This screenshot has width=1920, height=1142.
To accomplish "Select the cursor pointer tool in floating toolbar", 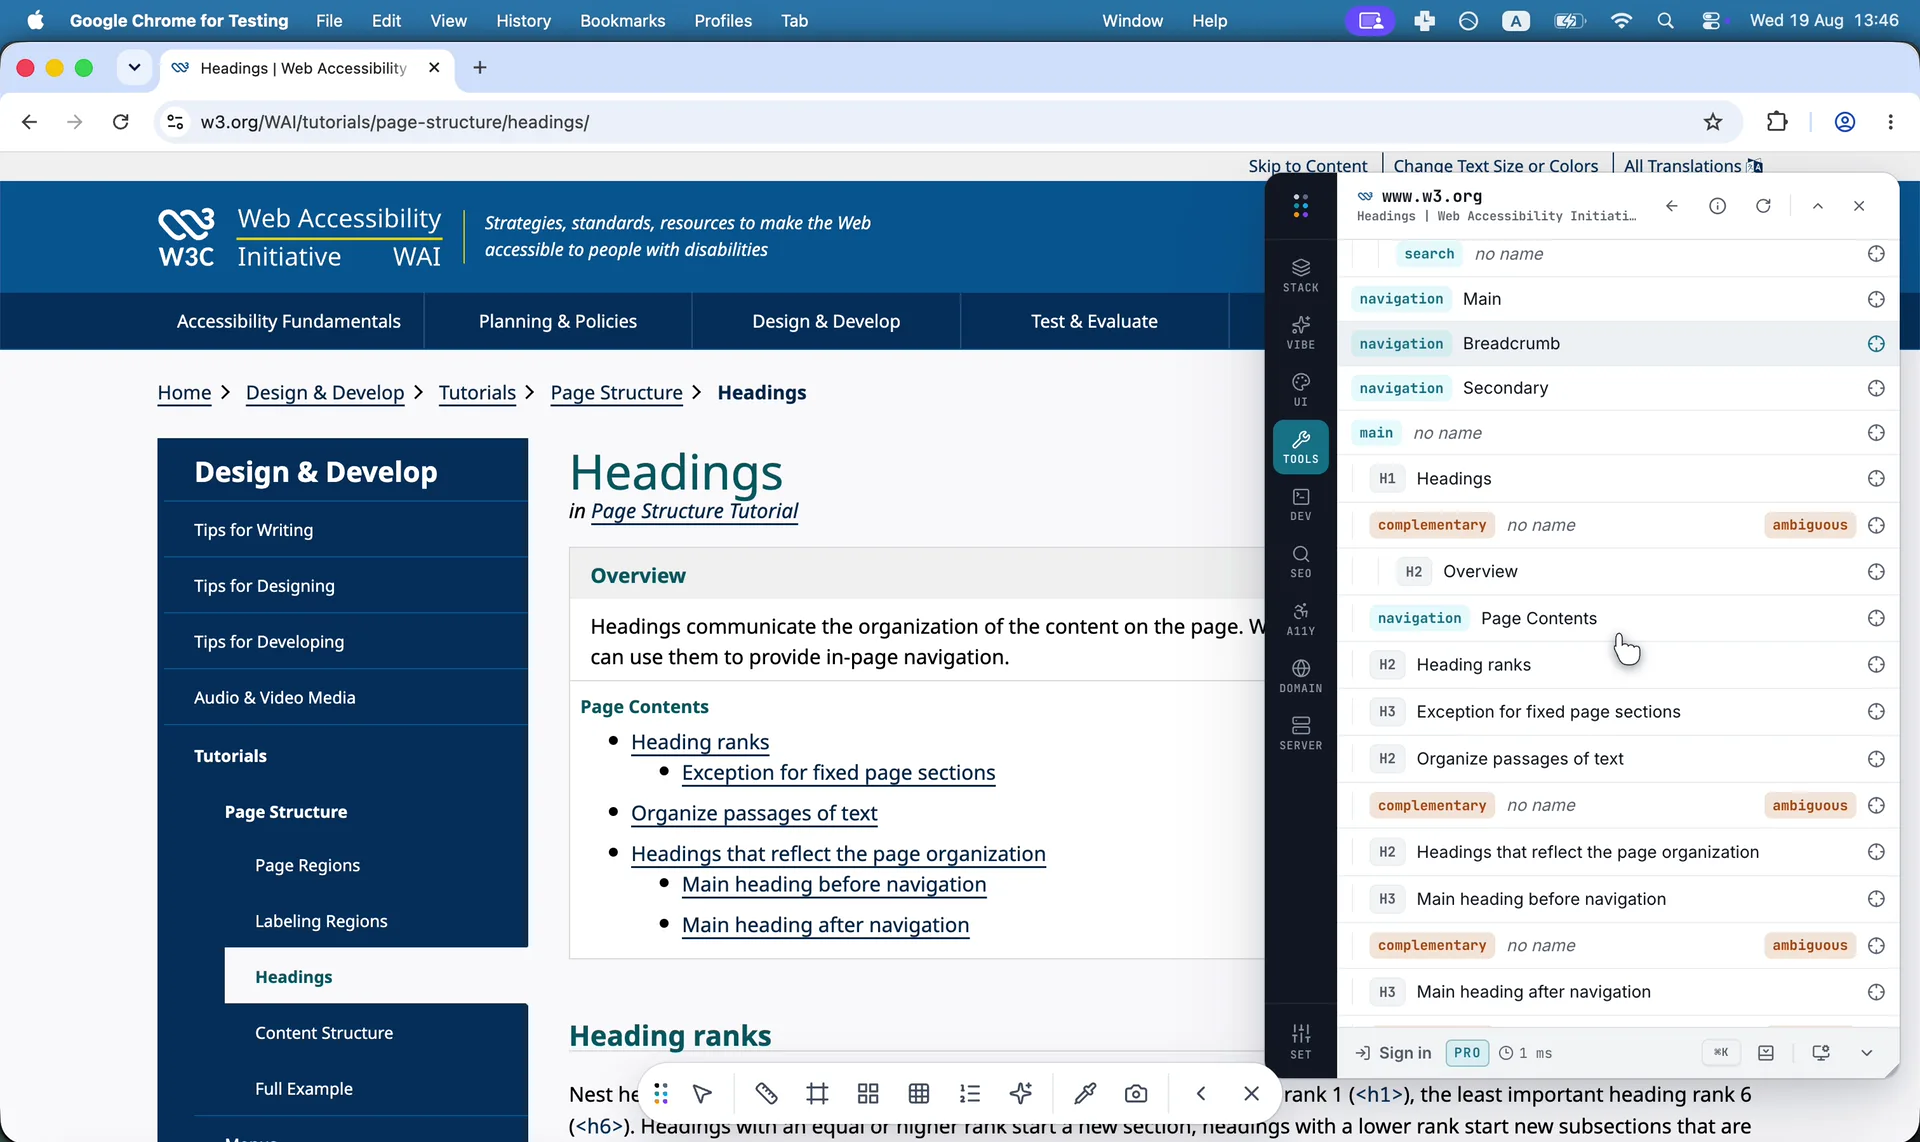I will coord(702,1093).
